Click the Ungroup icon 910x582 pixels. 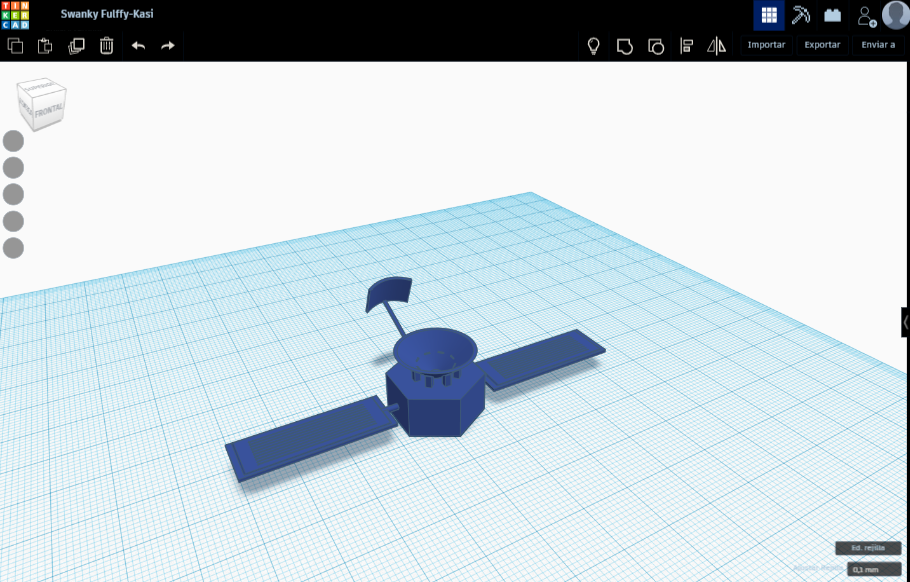[656, 46]
